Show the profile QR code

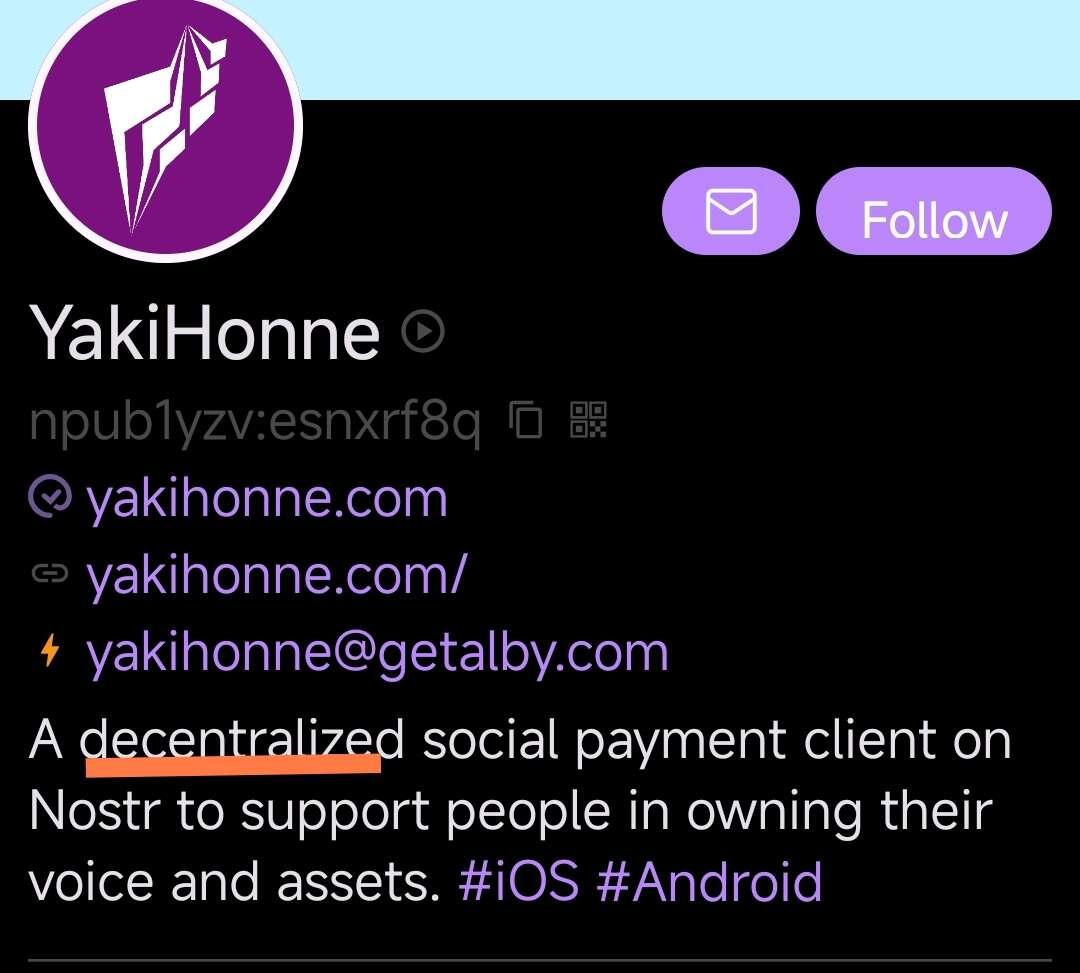click(x=588, y=419)
